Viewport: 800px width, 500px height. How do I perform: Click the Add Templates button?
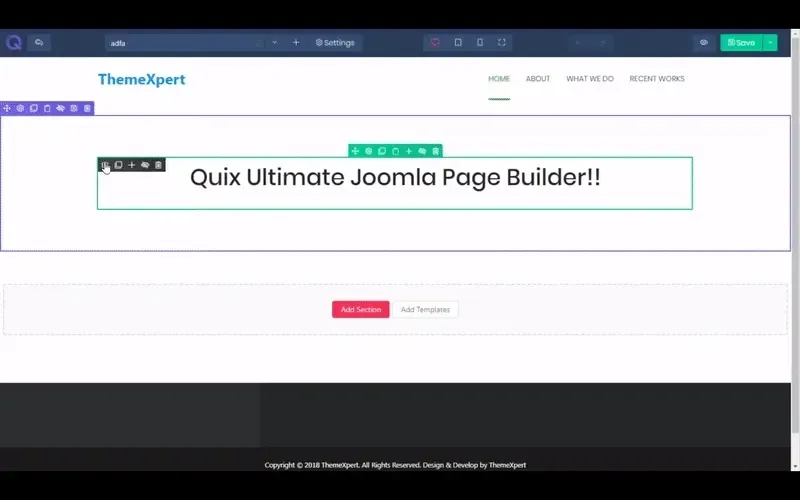coord(425,309)
